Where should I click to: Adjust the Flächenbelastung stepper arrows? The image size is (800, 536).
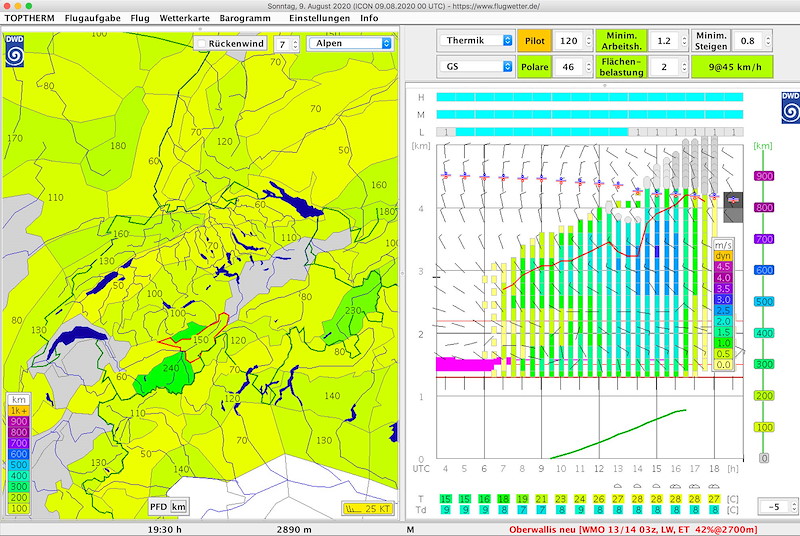tap(684, 67)
